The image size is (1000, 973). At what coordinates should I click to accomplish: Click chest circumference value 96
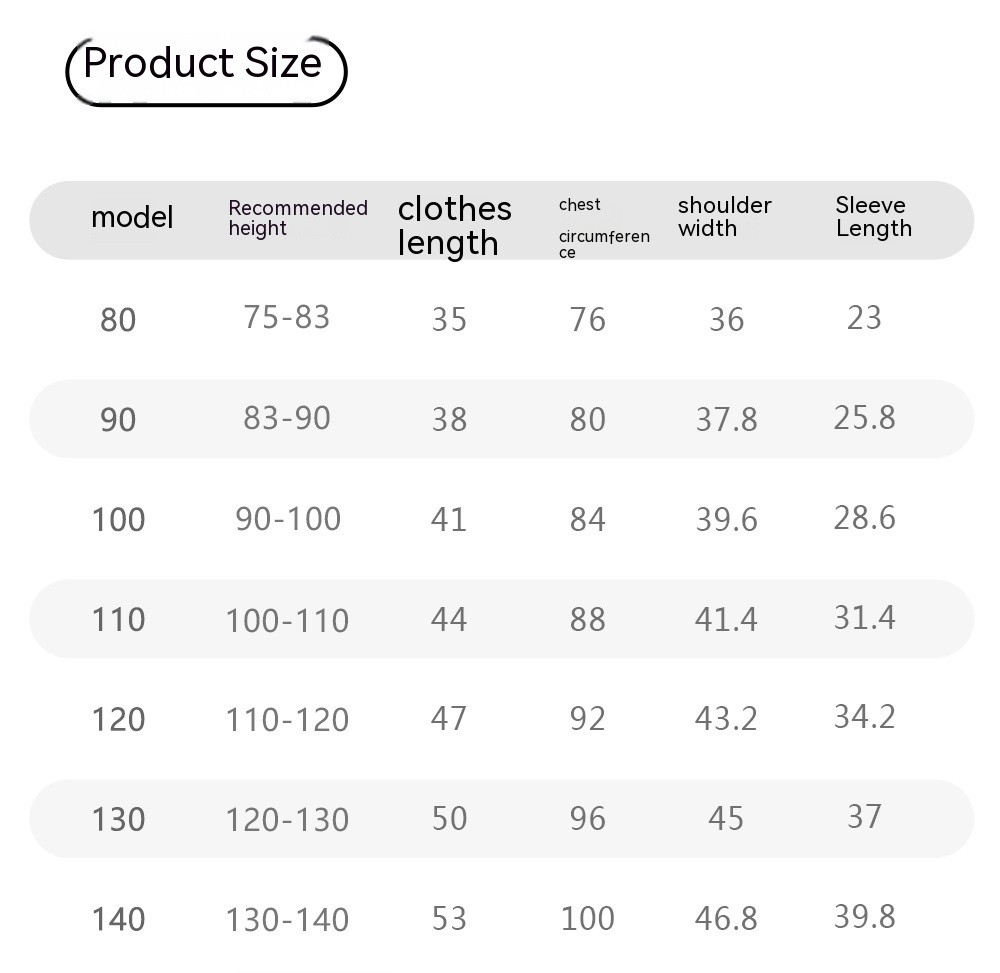tap(588, 819)
